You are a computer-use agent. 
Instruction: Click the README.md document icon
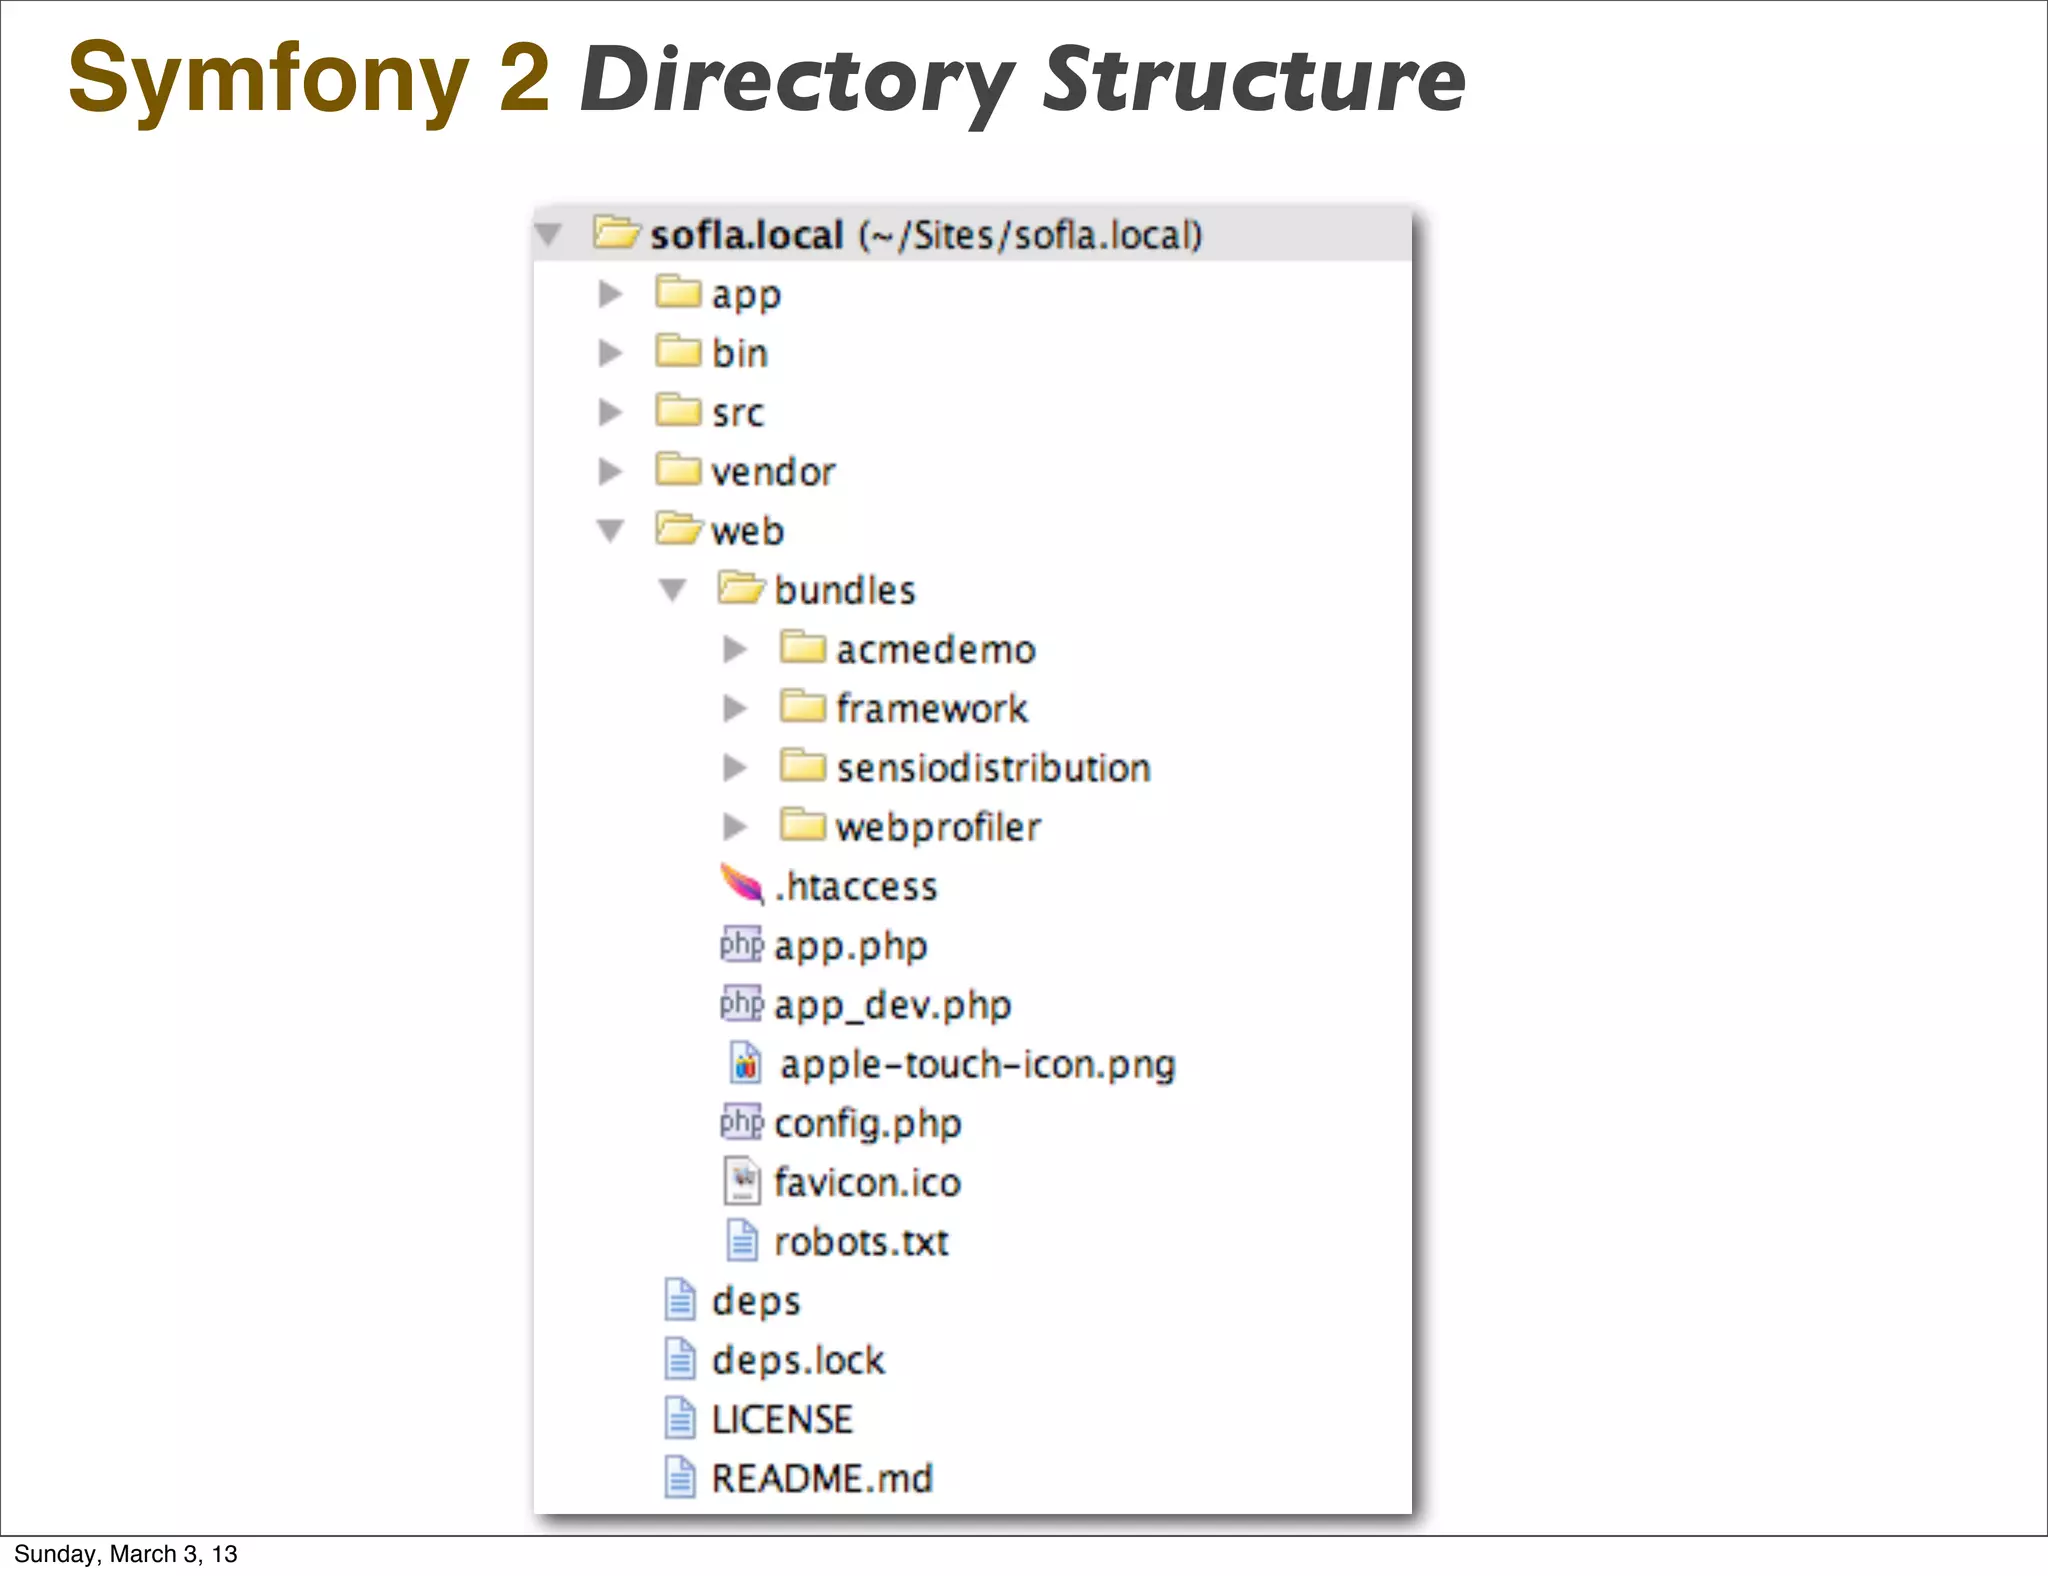coord(680,1477)
